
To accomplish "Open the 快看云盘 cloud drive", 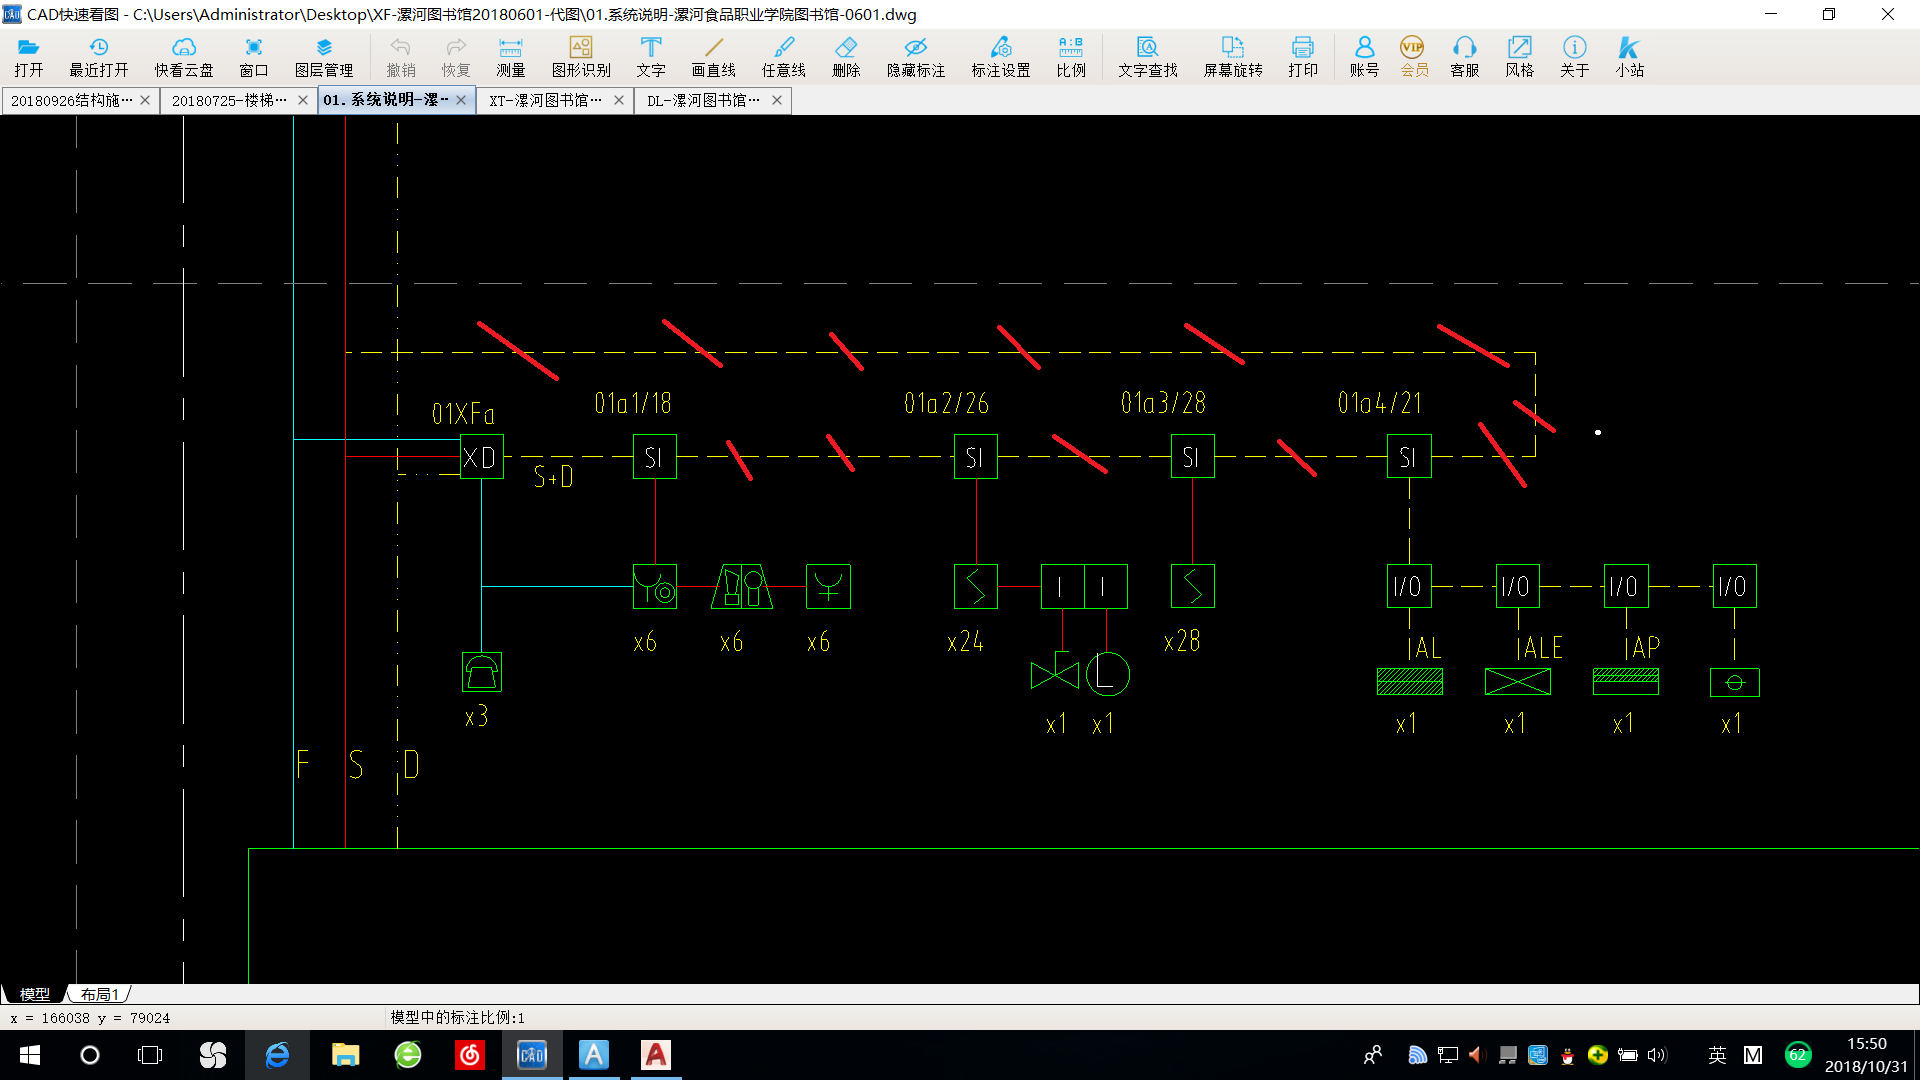I will click(x=184, y=57).
